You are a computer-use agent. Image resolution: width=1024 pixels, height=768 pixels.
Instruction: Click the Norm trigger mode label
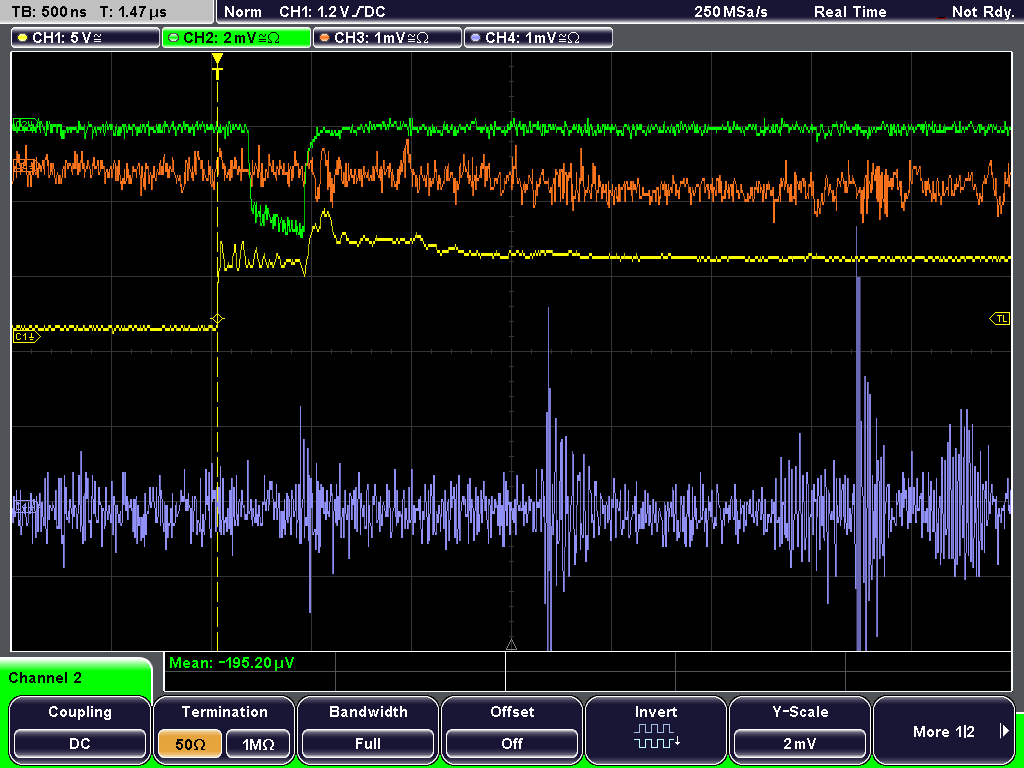pos(242,12)
